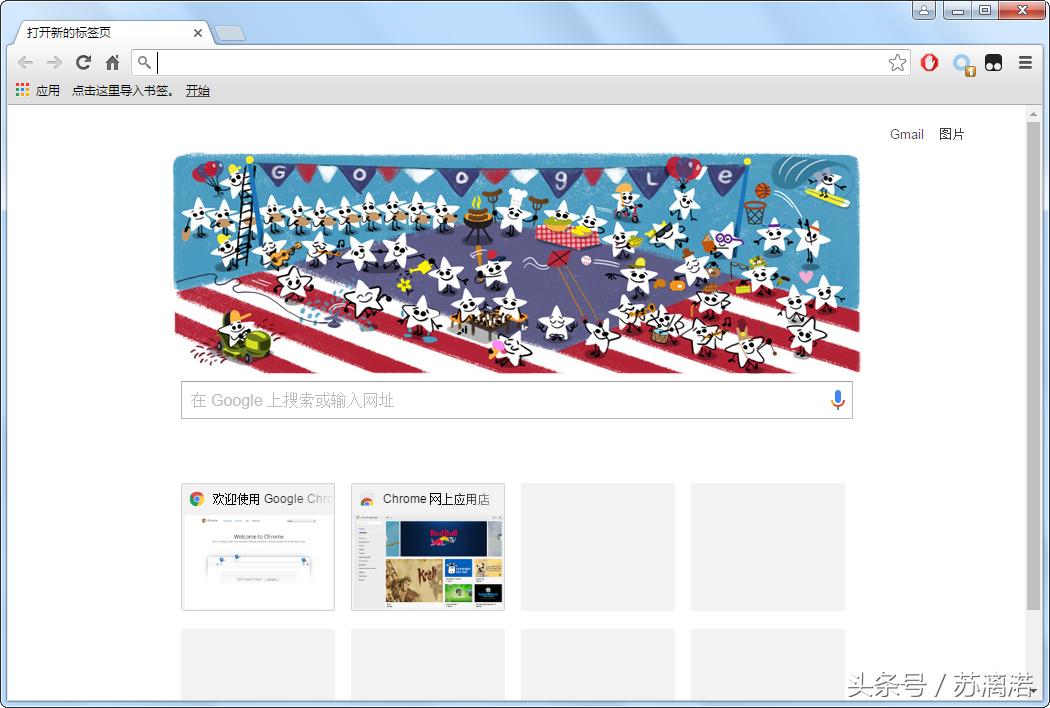Open a new tab with the new tab button

pos(230,33)
